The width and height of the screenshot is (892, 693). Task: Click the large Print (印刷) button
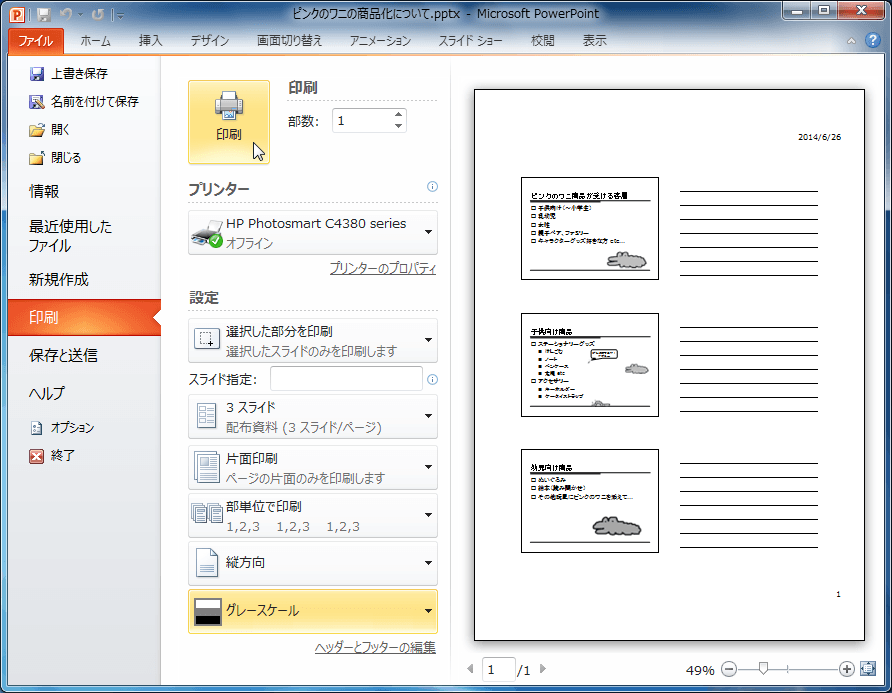(229, 122)
